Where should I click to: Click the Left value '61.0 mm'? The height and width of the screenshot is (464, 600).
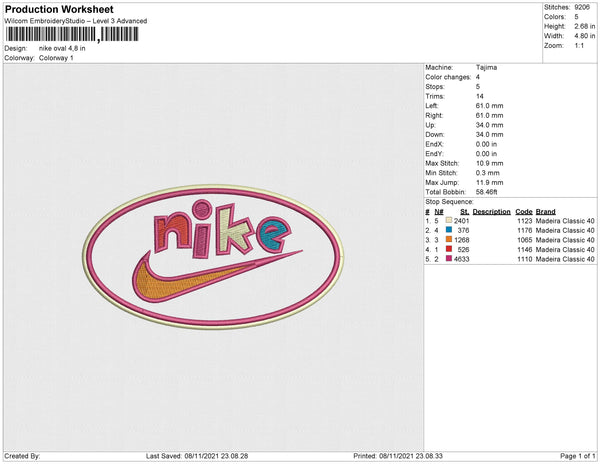489,106
